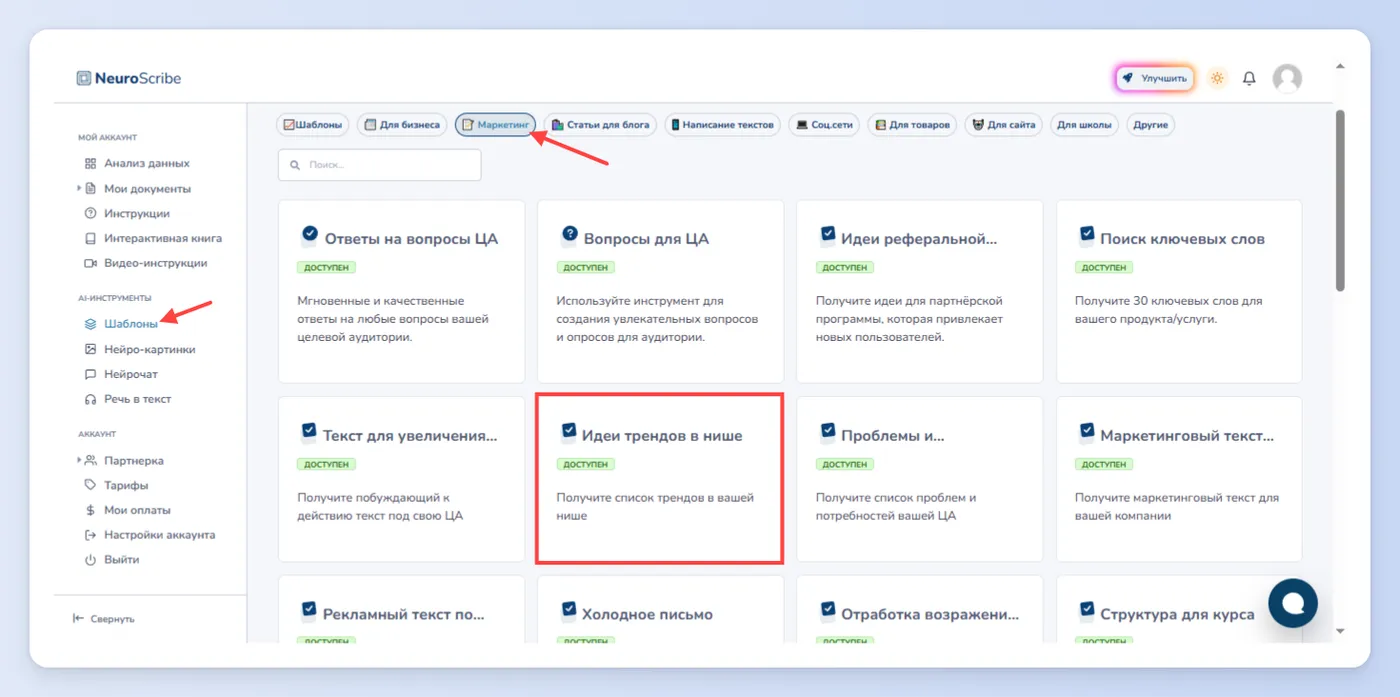
Task: Open Видео-инструкции in the sidebar
Action: (x=145, y=263)
